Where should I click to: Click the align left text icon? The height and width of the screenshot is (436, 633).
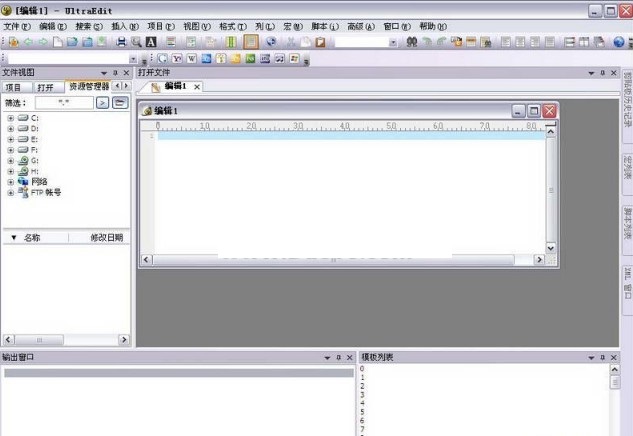505,42
